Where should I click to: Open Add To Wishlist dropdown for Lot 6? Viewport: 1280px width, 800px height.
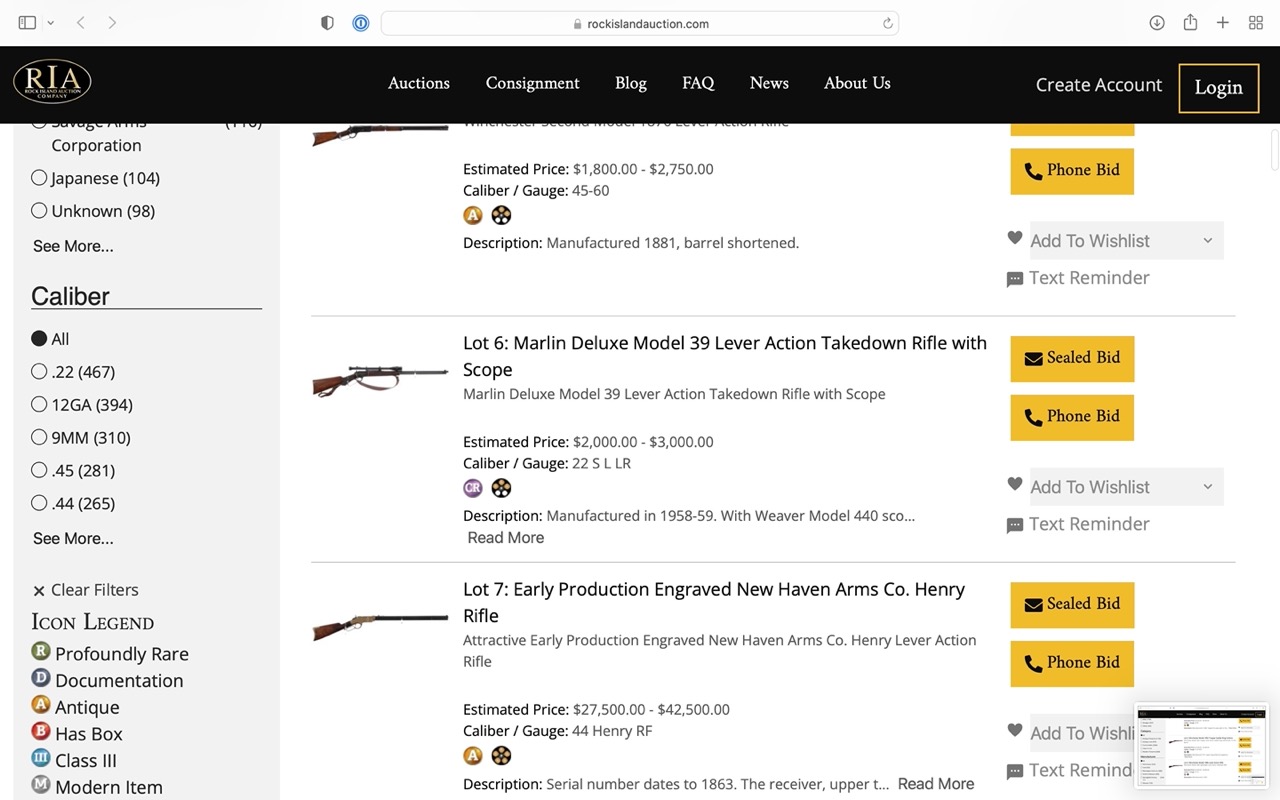1127,487
